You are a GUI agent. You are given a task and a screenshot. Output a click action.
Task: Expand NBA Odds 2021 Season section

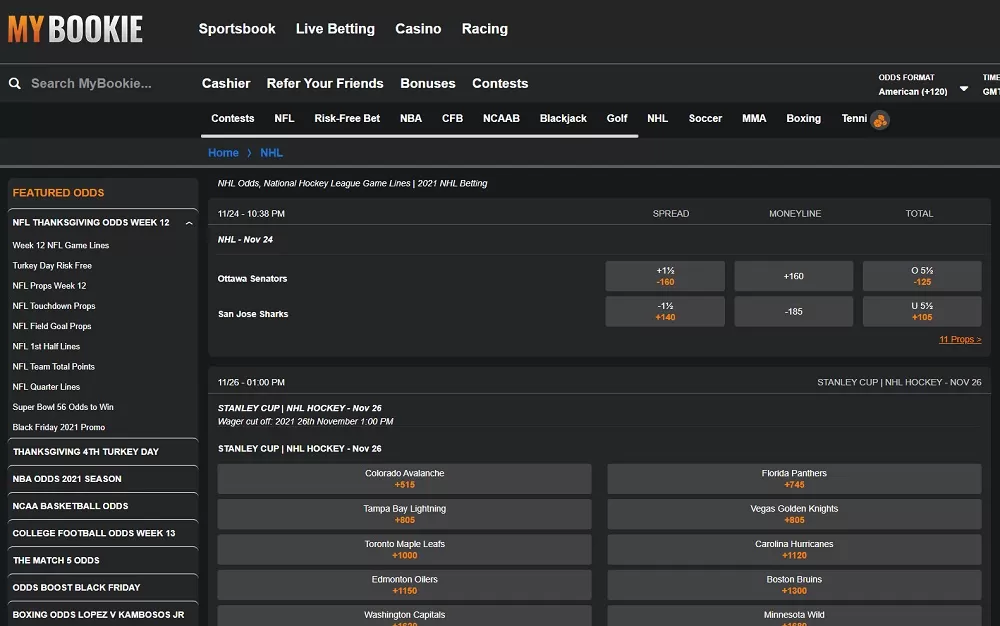point(103,479)
